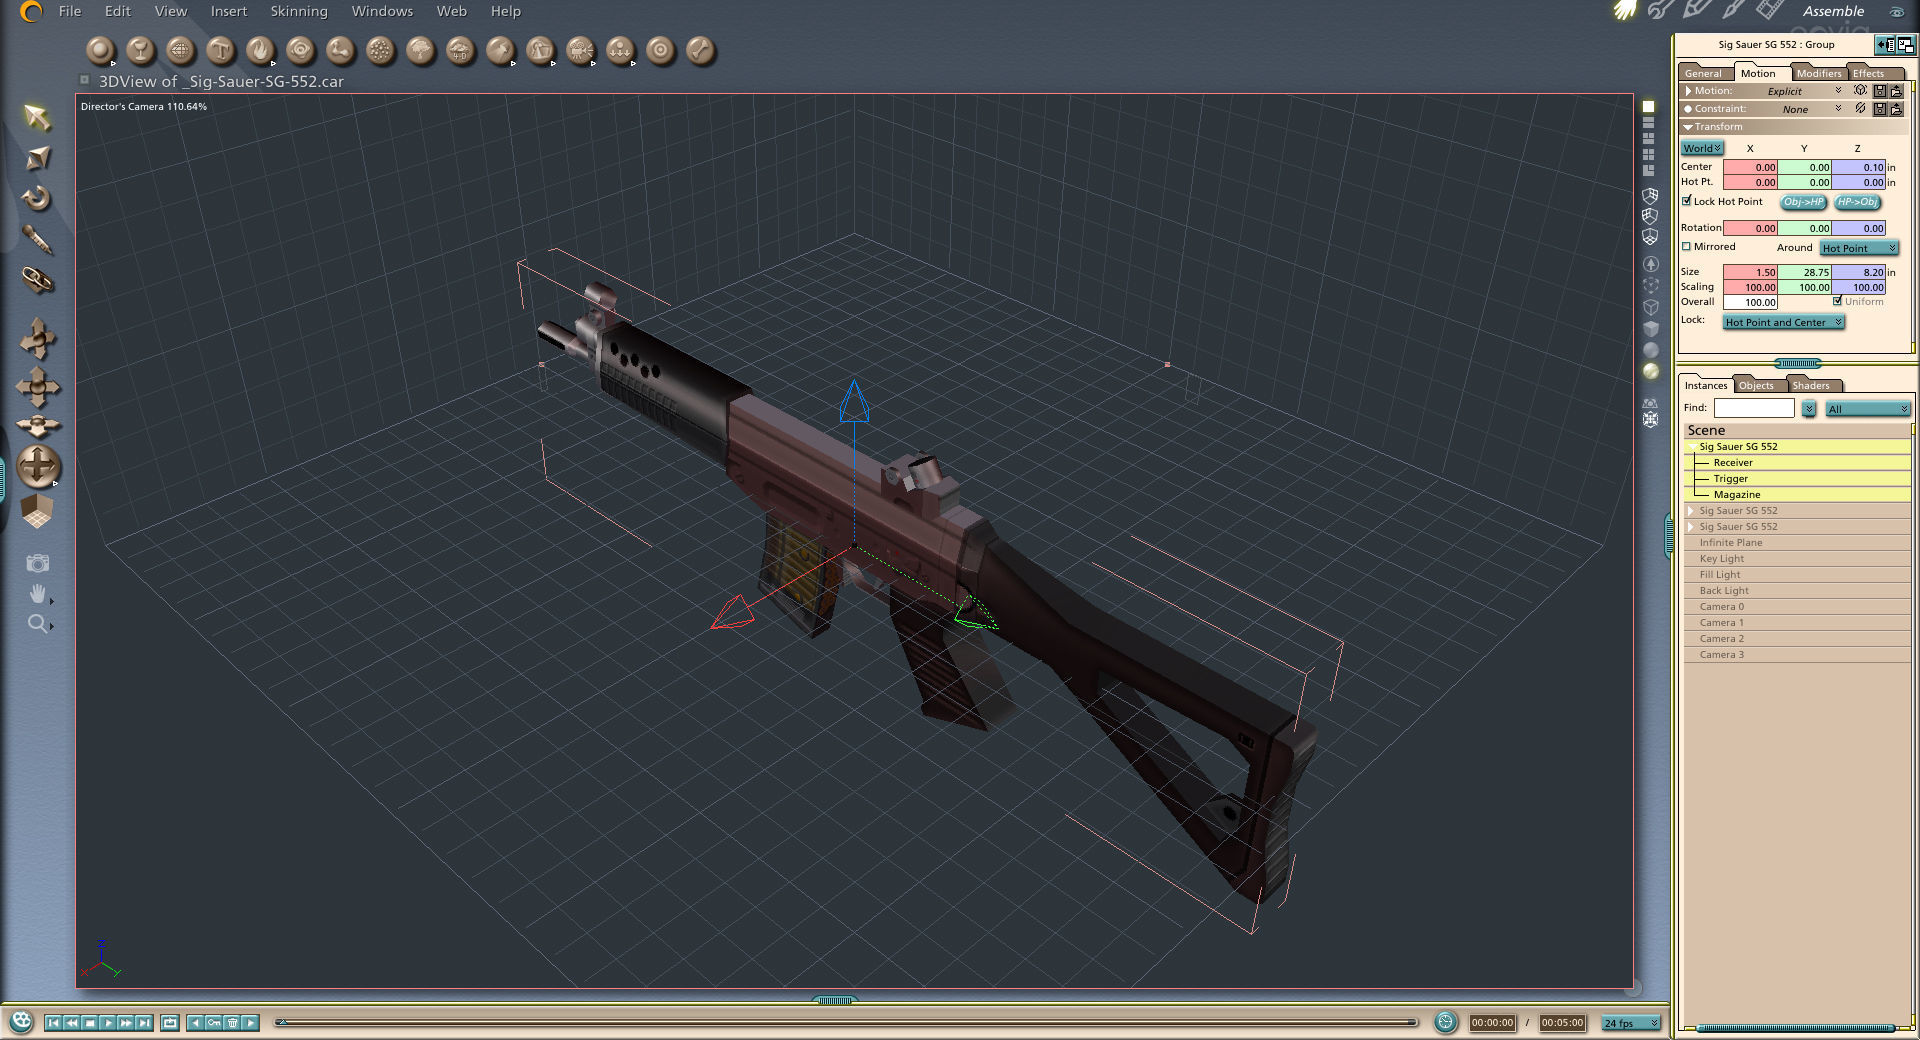Open the Assemble room hand icon
Viewport: 1920px width, 1040px height.
click(x=1626, y=10)
